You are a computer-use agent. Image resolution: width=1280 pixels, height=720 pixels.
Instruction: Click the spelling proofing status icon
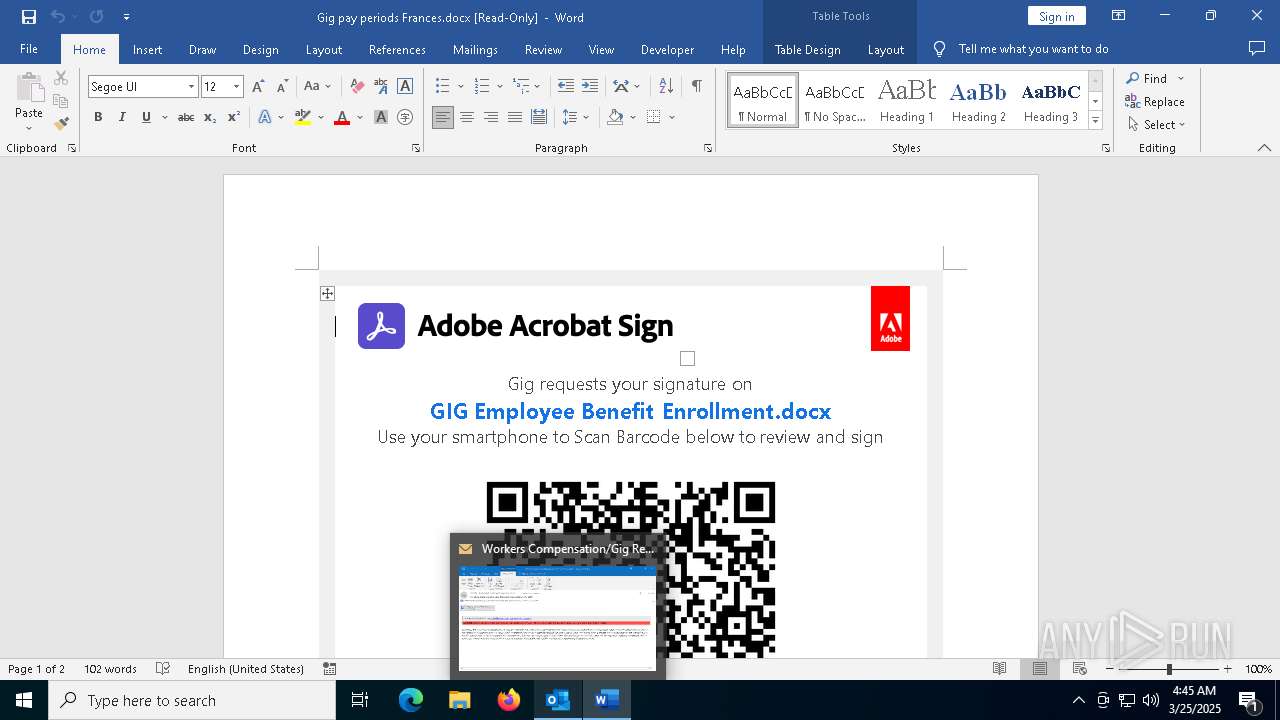163,669
